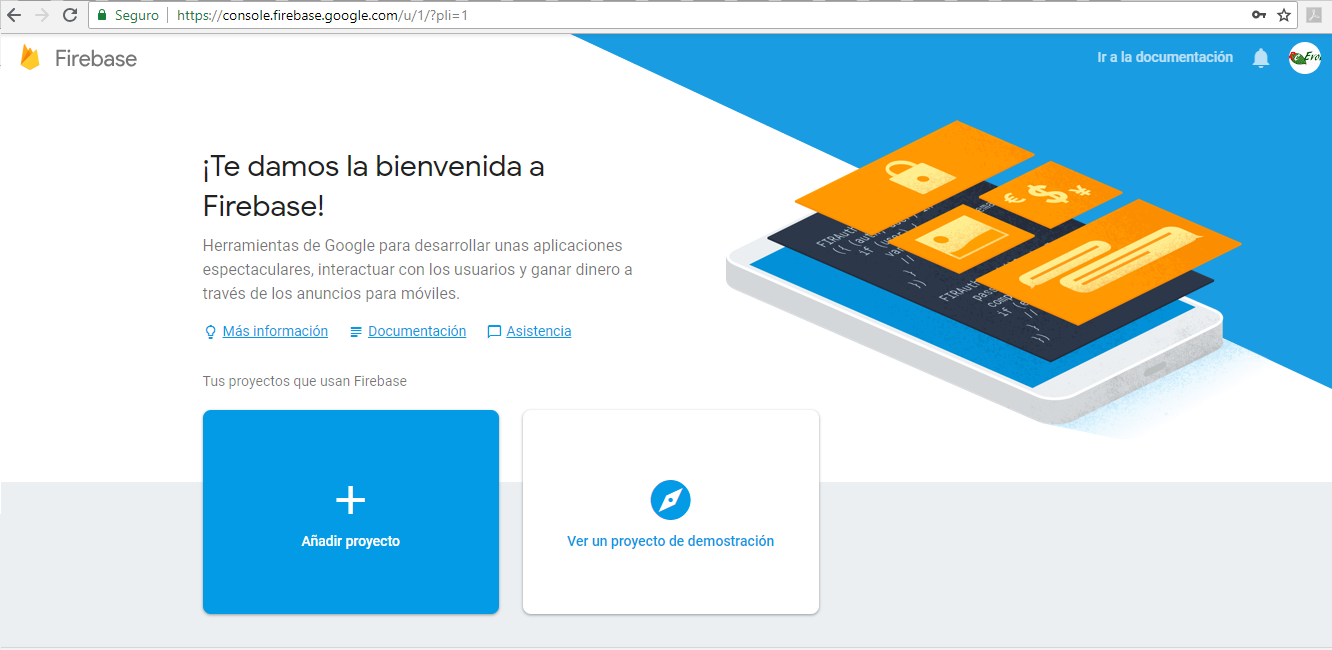Click the chat icon beside Asistencia
The height and width of the screenshot is (650, 1332).
click(x=494, y=332)
